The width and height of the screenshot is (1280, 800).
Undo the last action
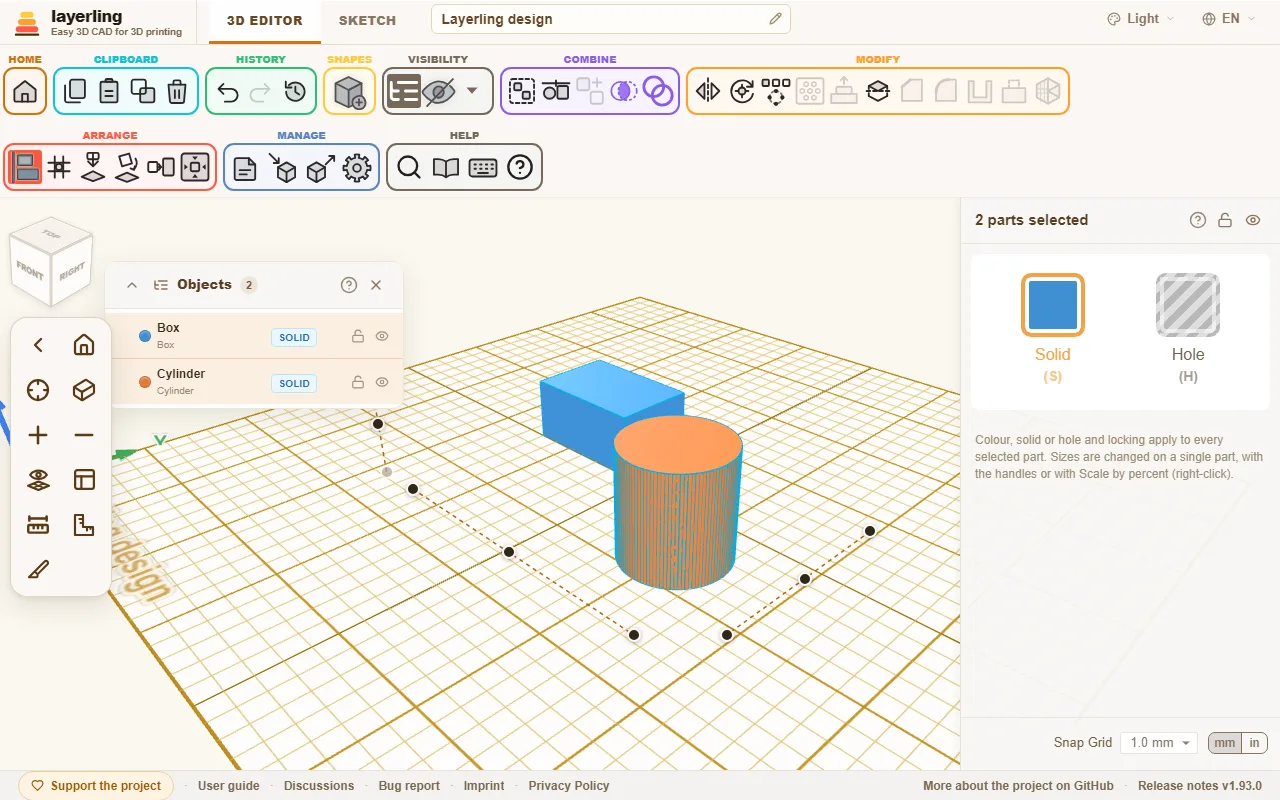(227, 92)
